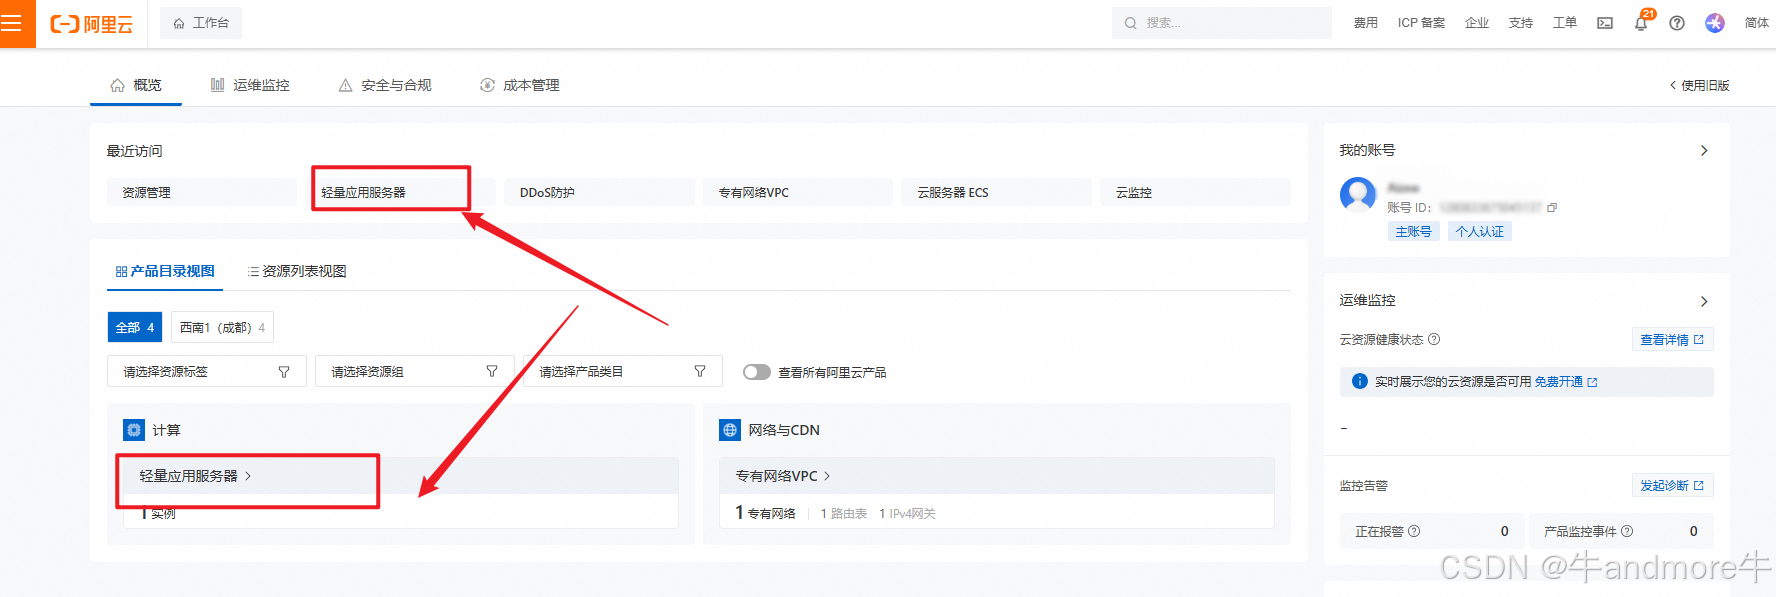Open recent item 专有网络VPC
This screenshot has width=1776, height=597.
click(798, 192)
